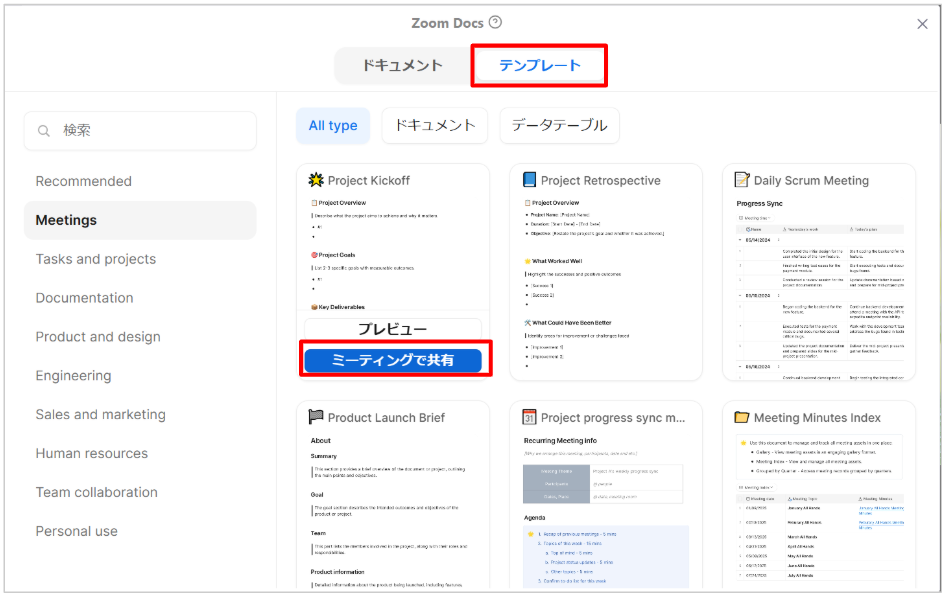Filter templates by ドキュメント type
Screen dimensions: 948x596
[x=435, y=126]
